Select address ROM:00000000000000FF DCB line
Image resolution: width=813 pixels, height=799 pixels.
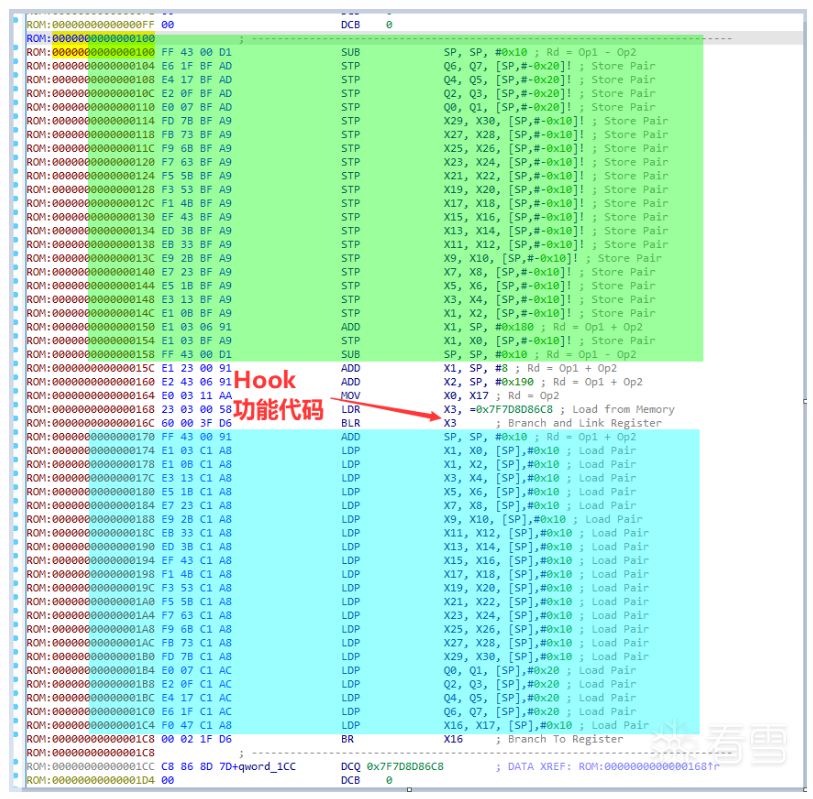pos(209,25)
